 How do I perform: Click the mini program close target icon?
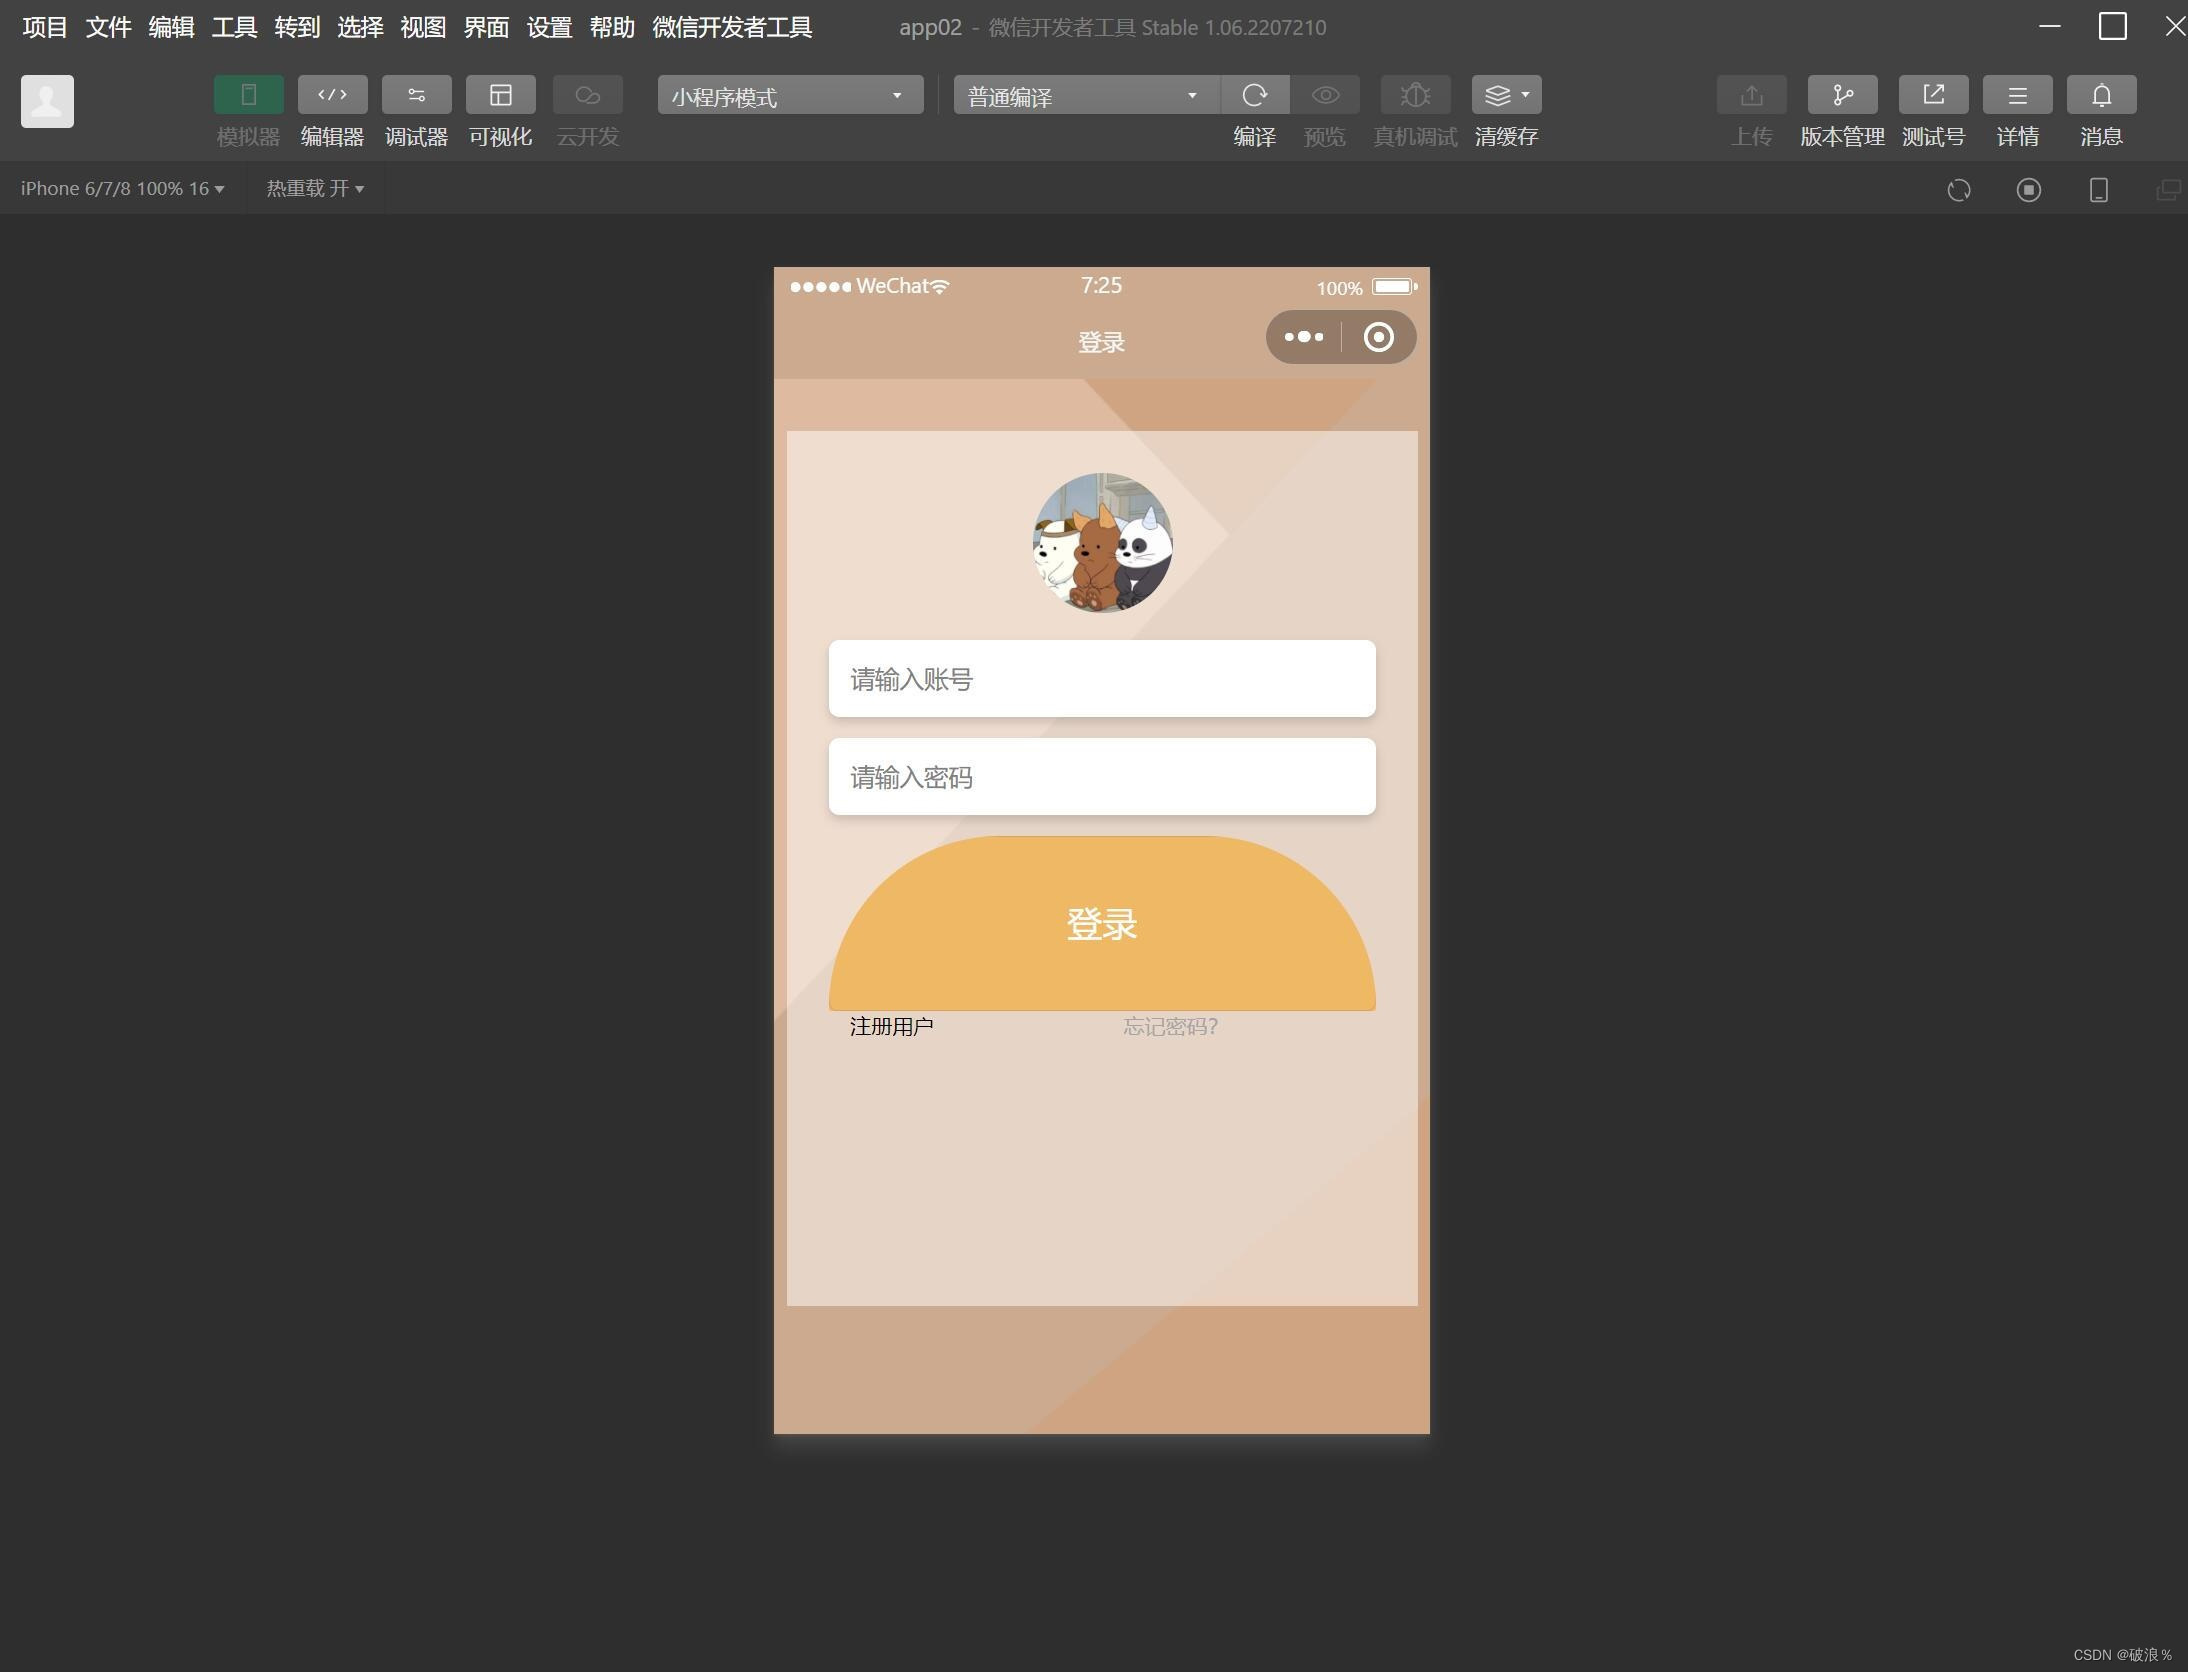pyautogui.click(x=1378, y=337)
